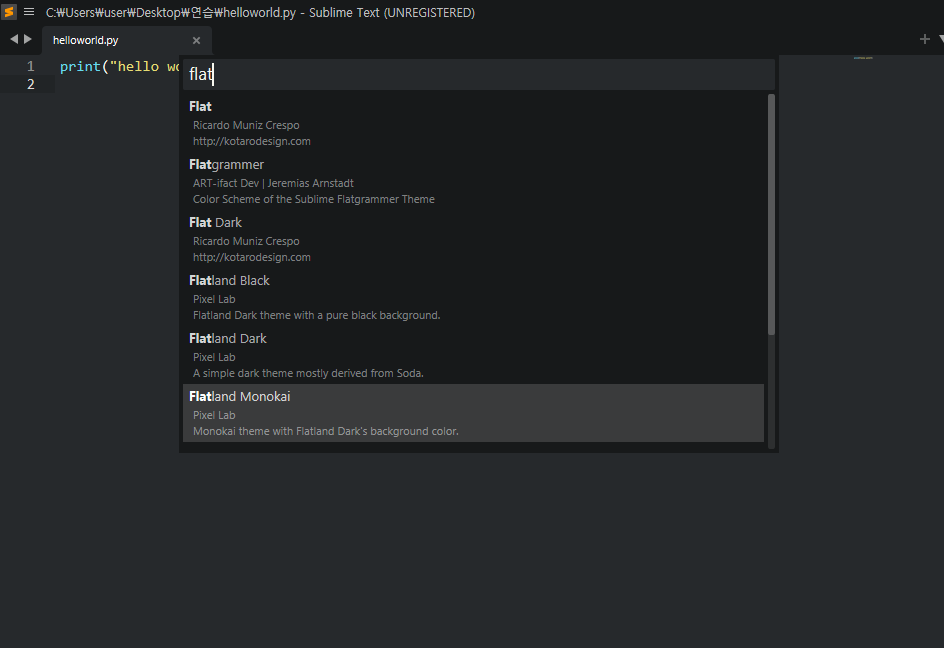Open the hamburger menu icon

click(x=28, y=12)
